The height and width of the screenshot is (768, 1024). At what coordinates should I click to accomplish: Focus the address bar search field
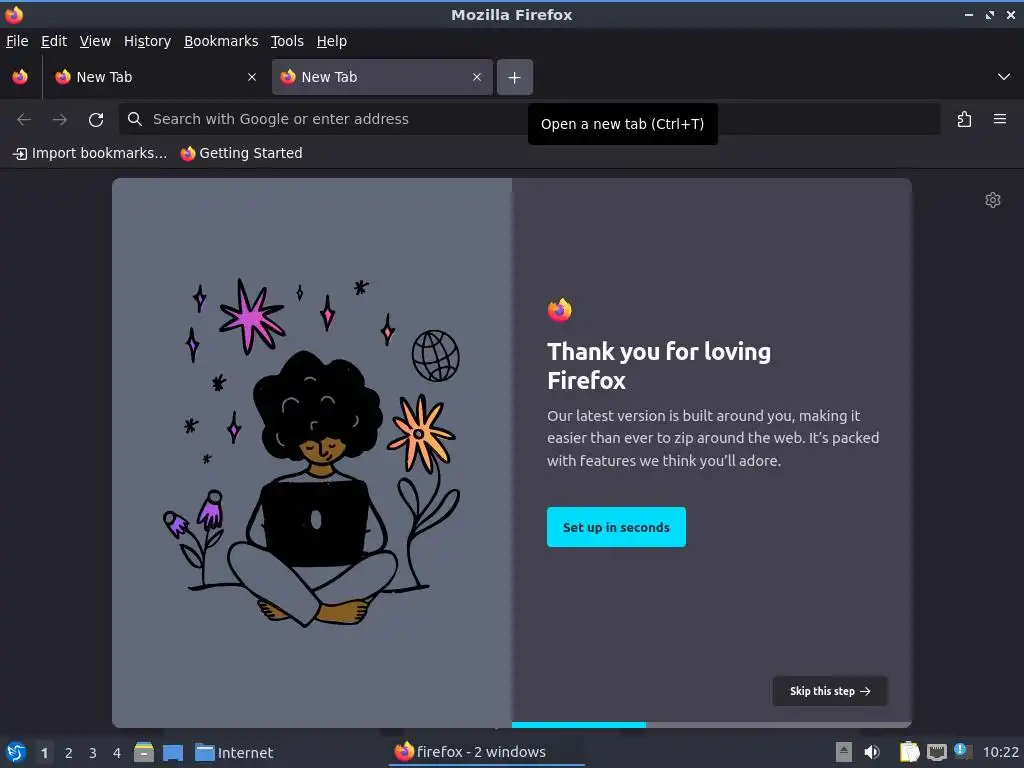530,119
